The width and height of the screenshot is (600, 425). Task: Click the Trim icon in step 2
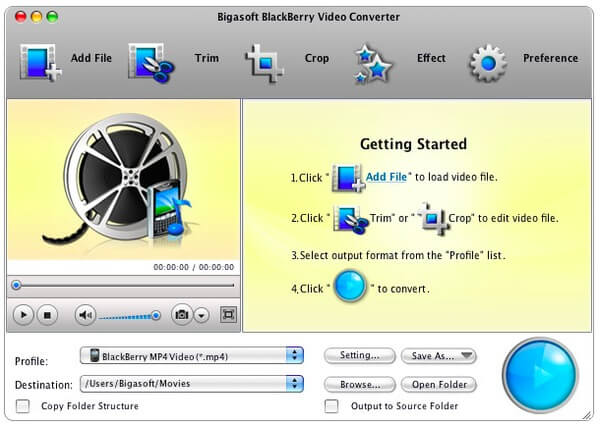pyautogui.click(x=351, y=219)
